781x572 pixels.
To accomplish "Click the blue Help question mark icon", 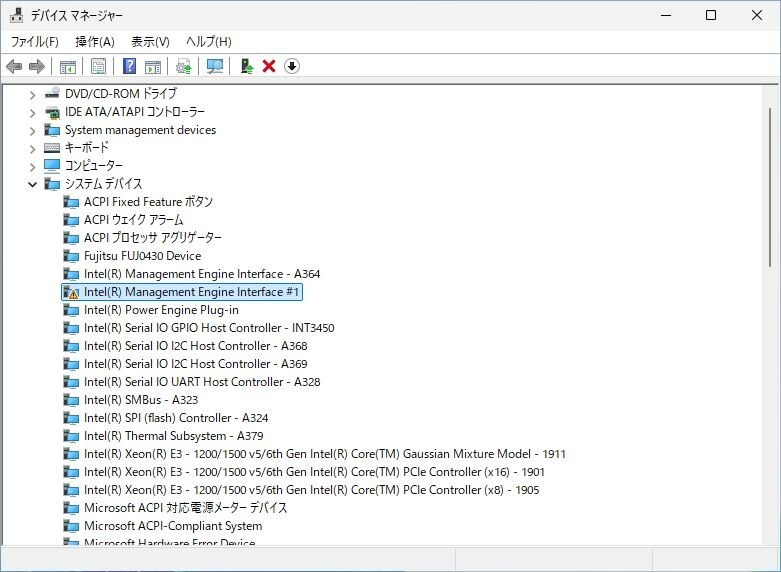I will (130, 66).
